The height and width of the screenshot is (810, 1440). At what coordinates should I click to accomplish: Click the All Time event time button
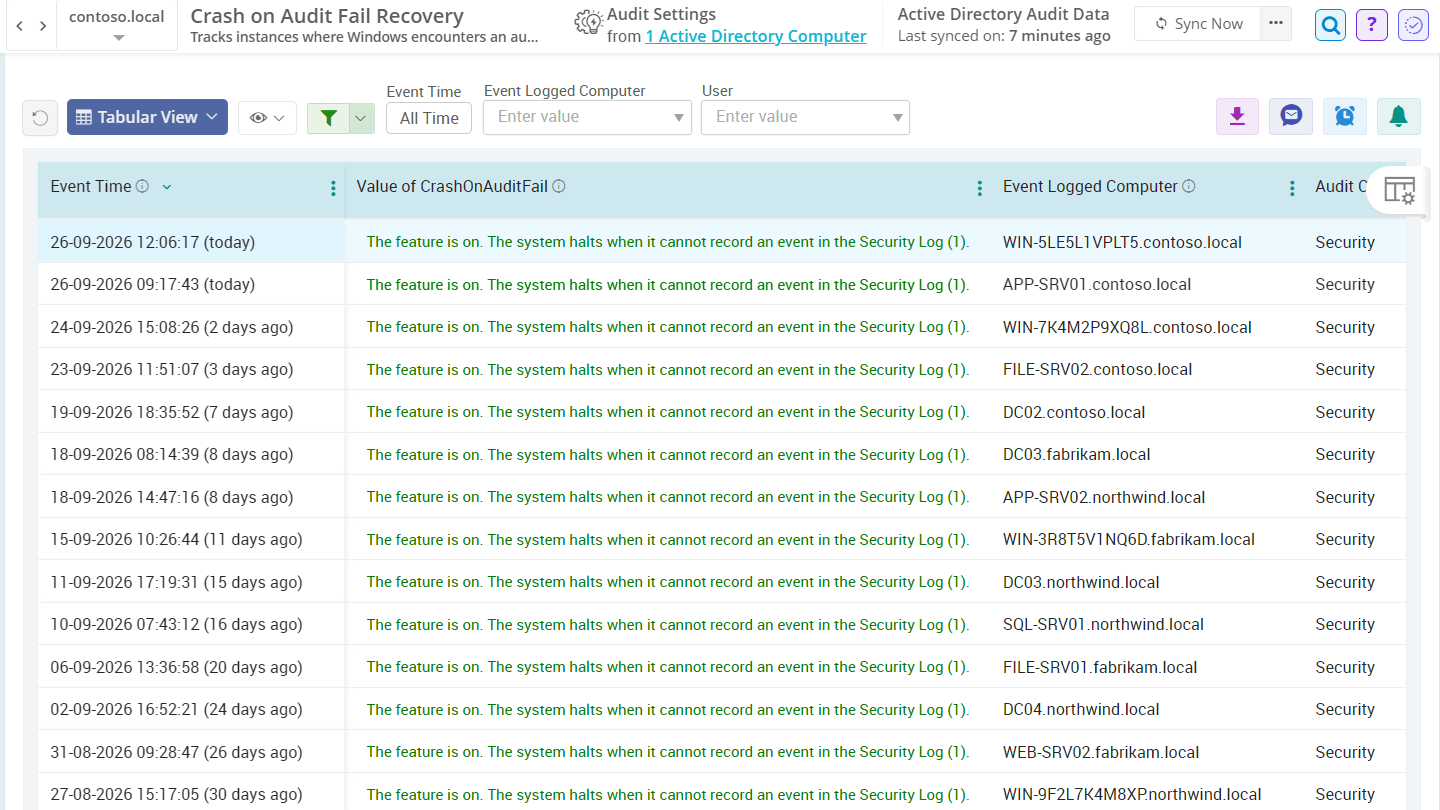coord(429,118)
